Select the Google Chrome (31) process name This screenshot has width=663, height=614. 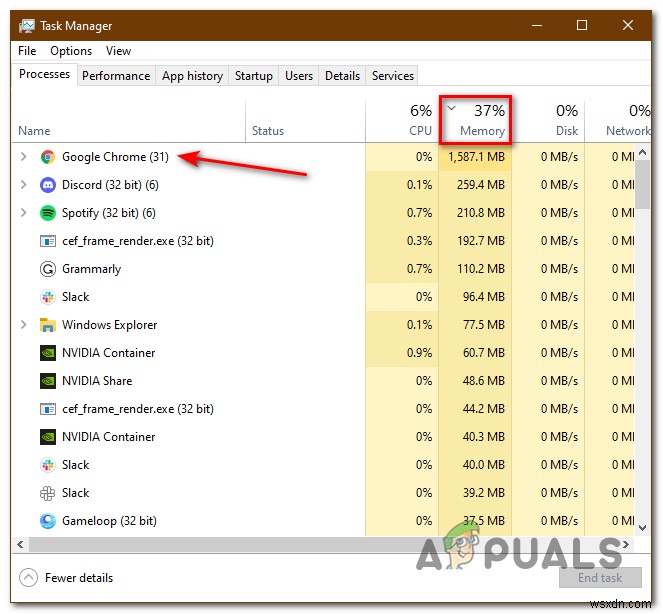tap(115, 157)
